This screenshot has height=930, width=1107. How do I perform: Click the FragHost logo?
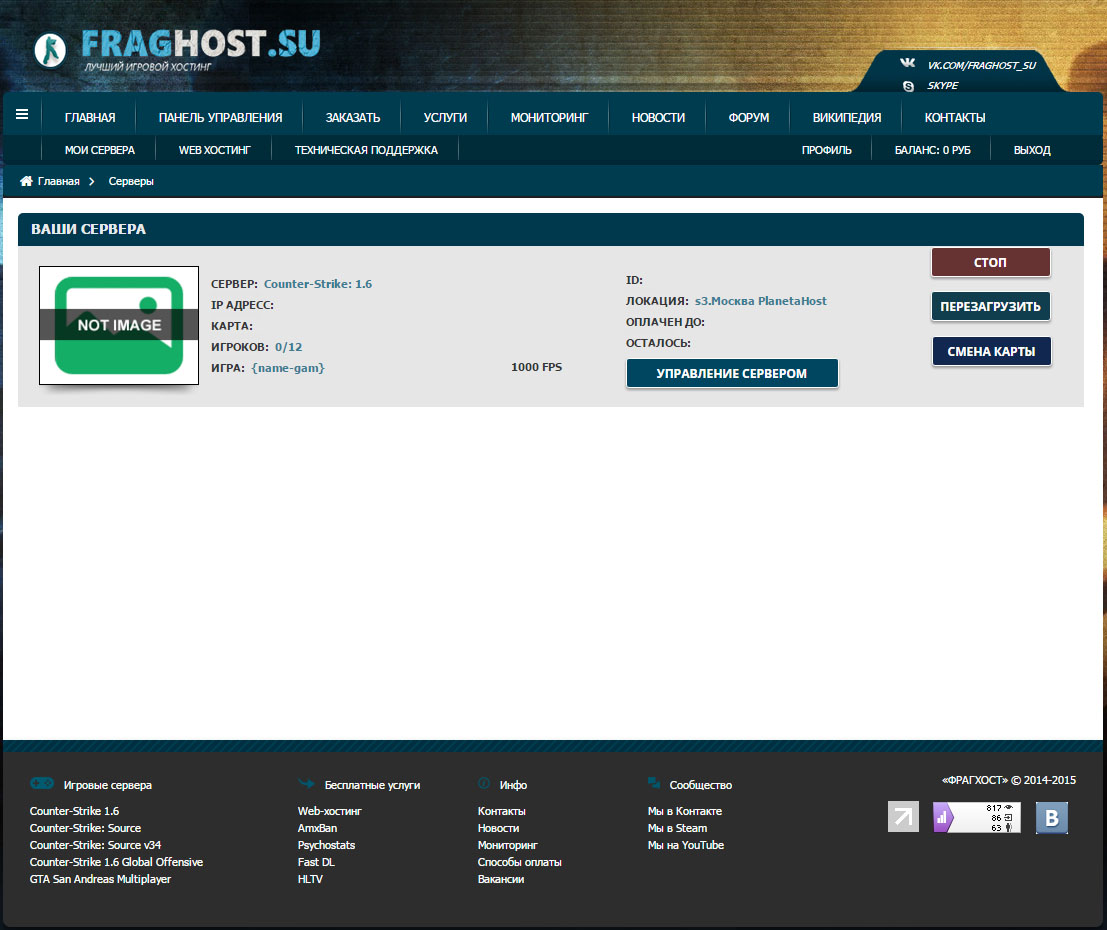[x=177, y=49]
